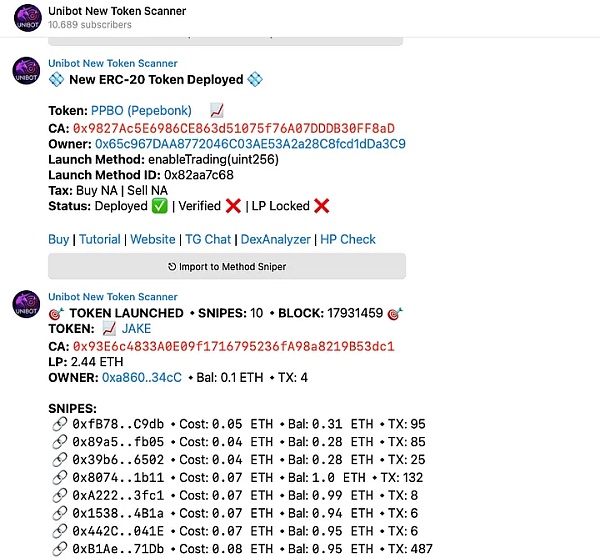Viewport: 600px width, 558px height.
Task: Open the owner address 0x65c967DAA… link
Action: (x=250, y=144)
